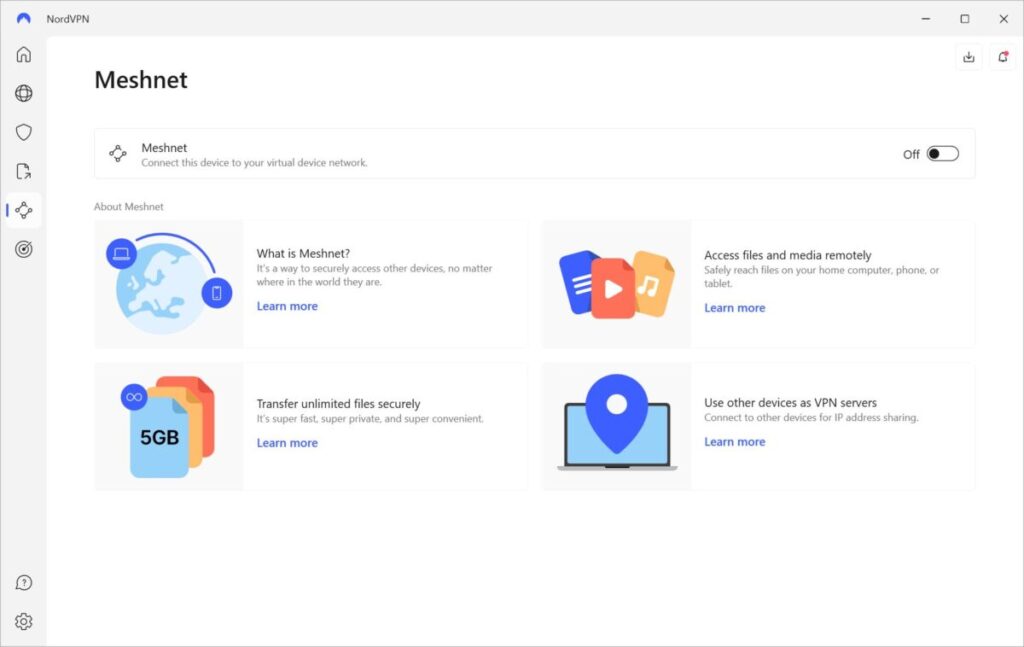1024x647 pixels.
Task: Click the globe illustration in What is Meshnet card
Action: pyautogui.click(x=168, y=284)
